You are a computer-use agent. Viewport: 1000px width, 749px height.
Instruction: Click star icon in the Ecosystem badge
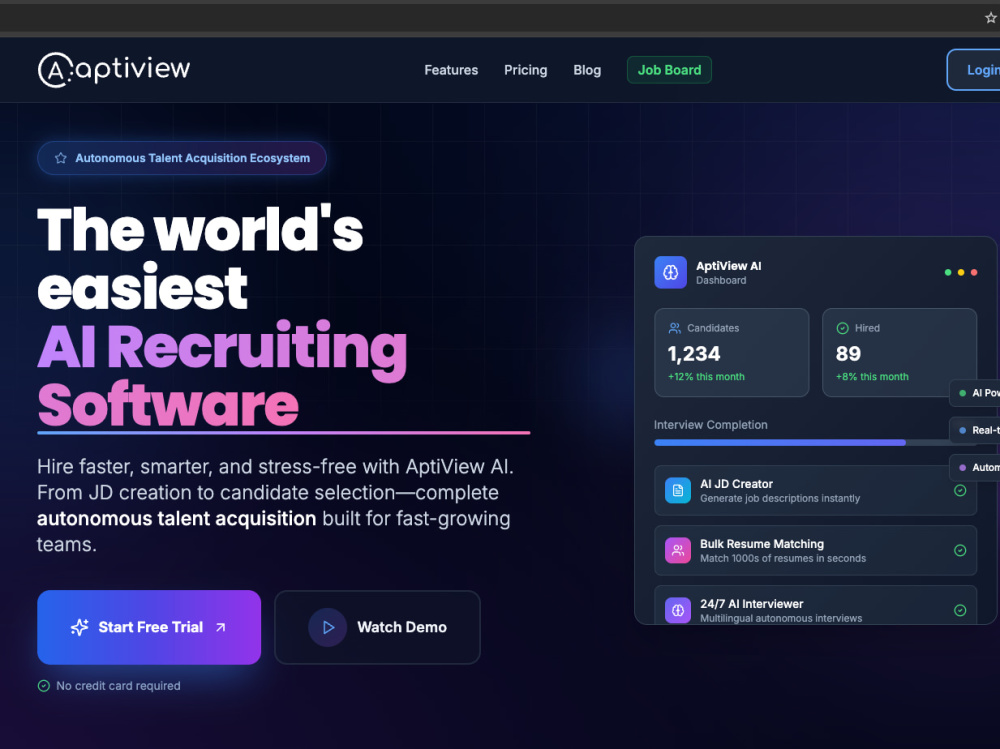(x=61, y=158)
